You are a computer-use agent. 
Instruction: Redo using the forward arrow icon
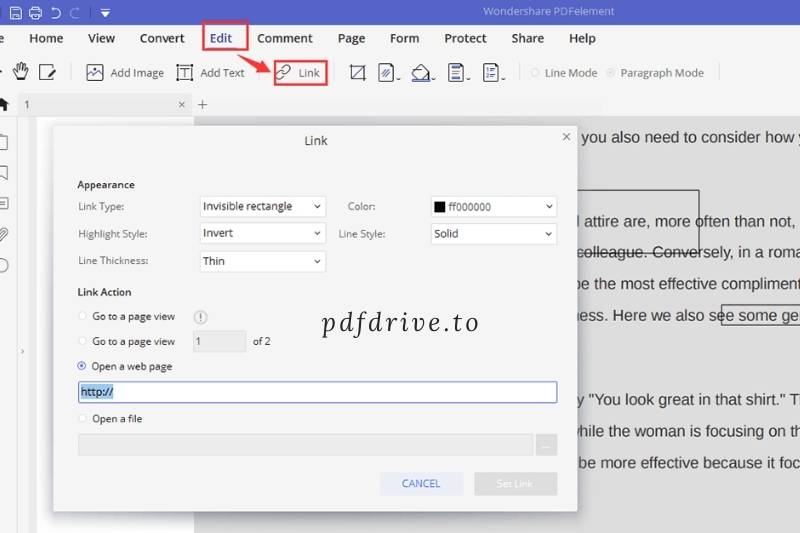click(x=74, y=13)
